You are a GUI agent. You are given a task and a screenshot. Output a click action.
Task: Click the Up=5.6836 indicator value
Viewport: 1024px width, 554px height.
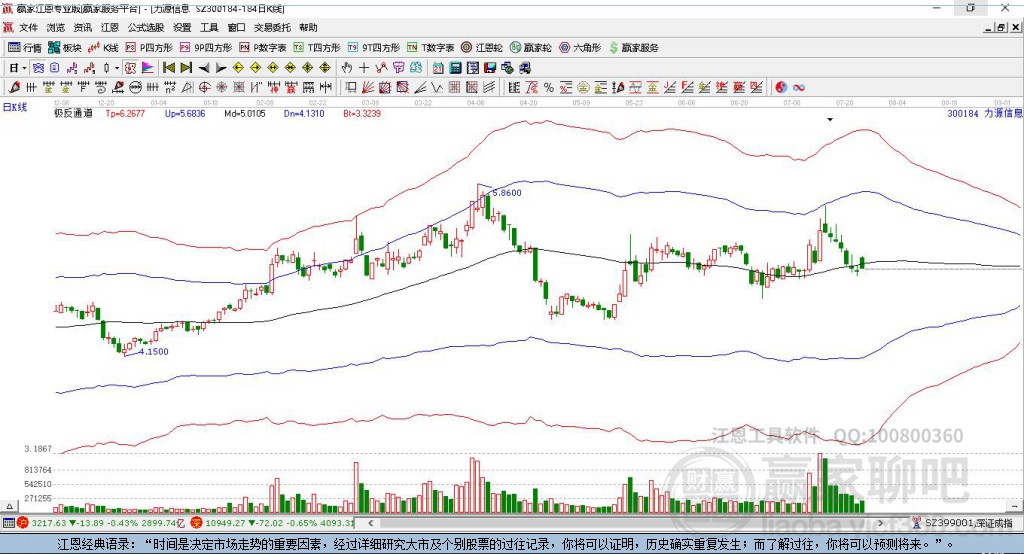pos(185,114)
